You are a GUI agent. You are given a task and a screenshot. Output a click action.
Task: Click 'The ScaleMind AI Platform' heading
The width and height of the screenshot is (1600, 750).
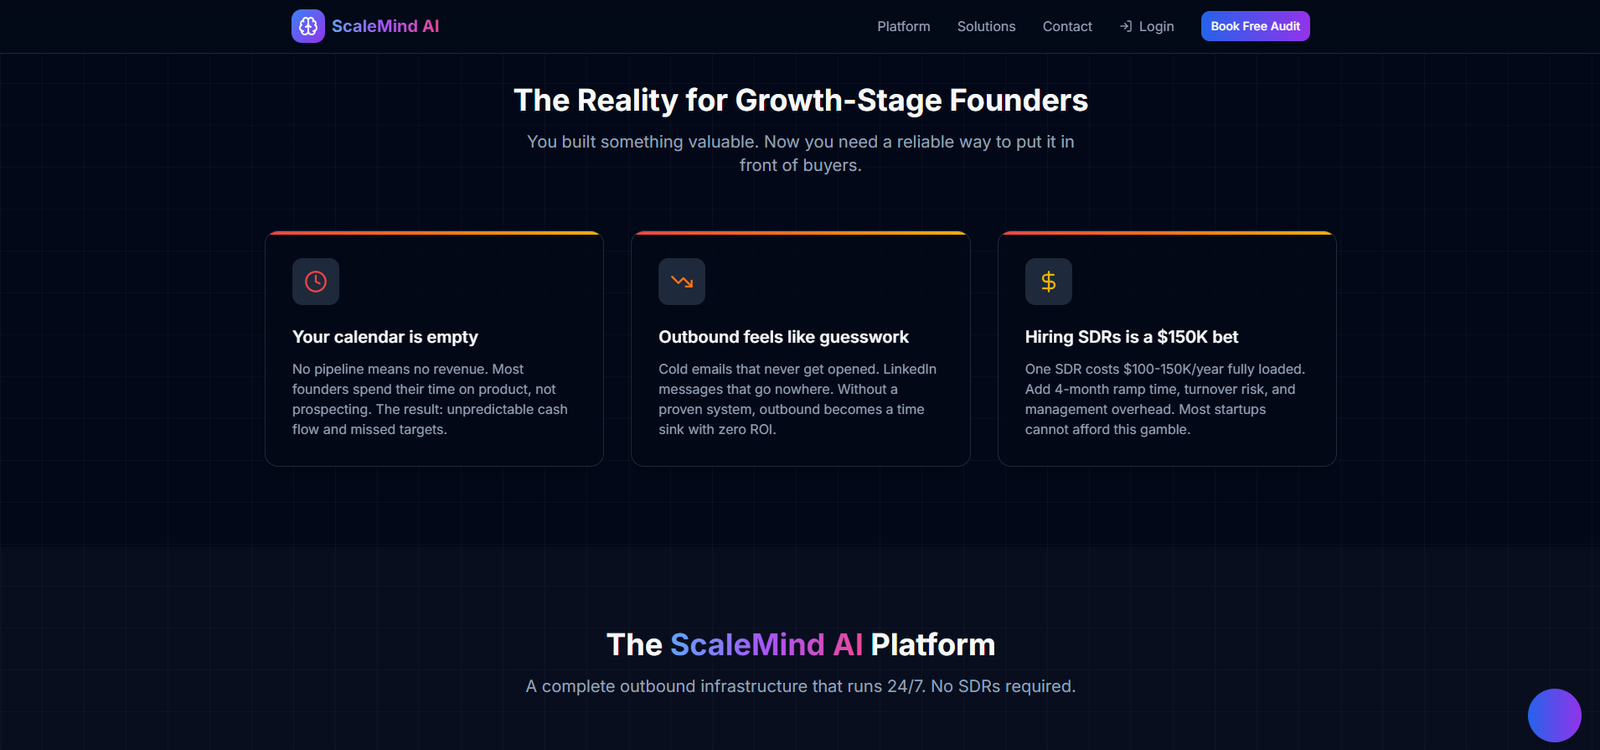pos(800,644)
